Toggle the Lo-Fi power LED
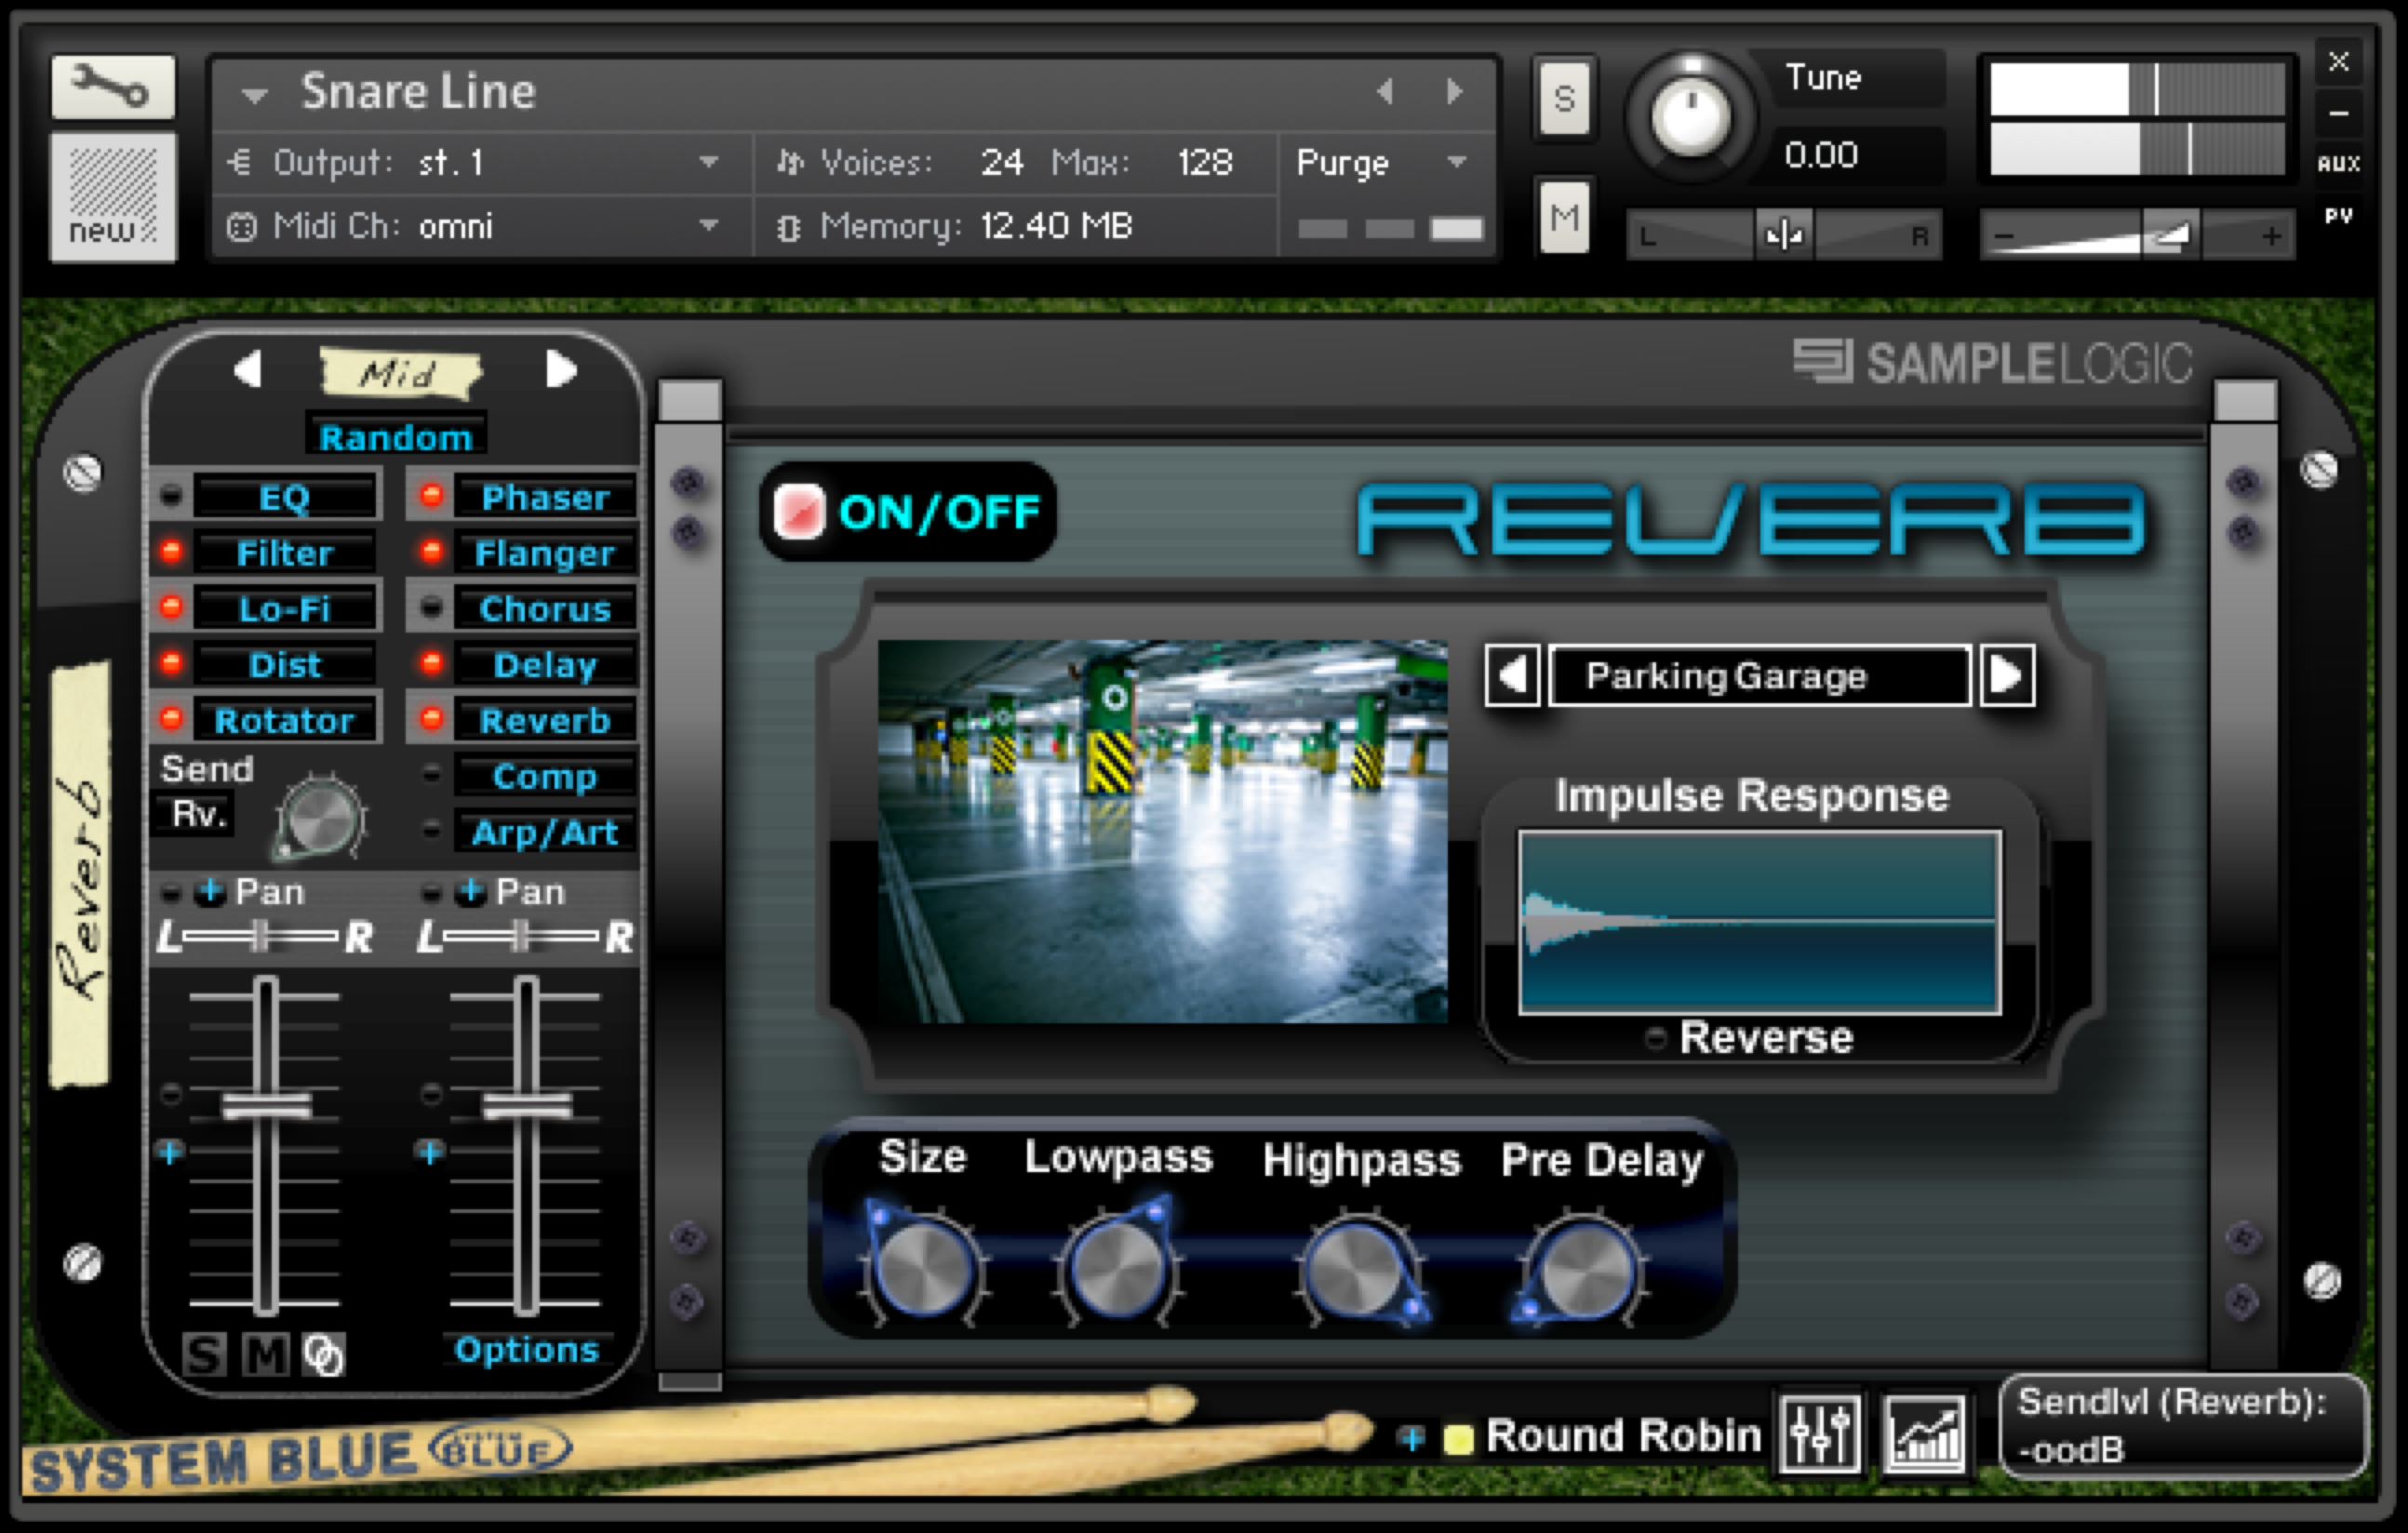The image size is (2408, 1533). coord(172,607)
